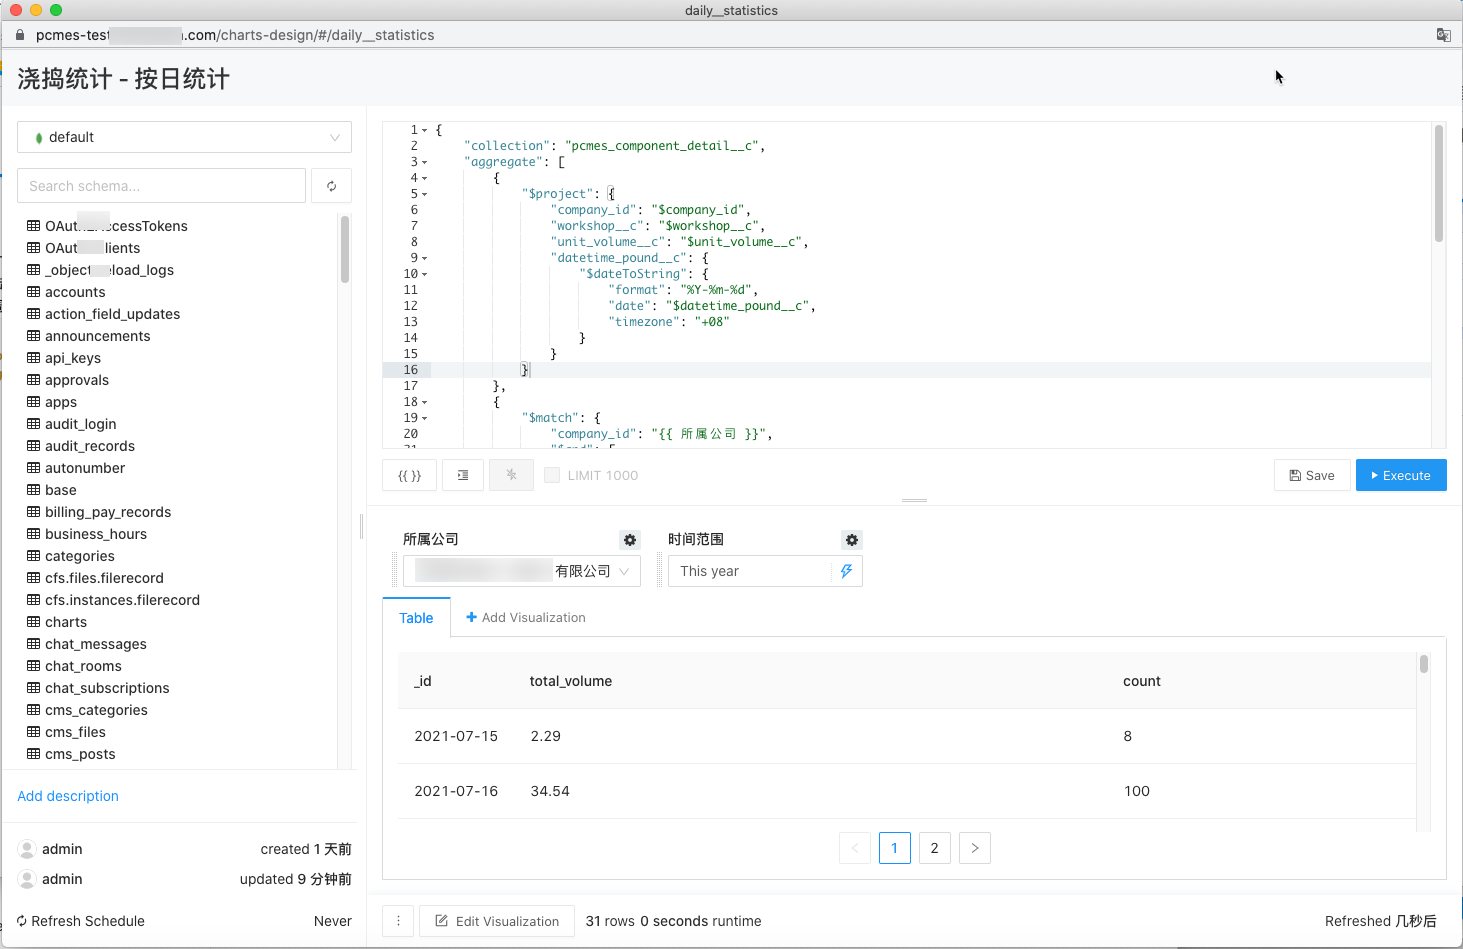Collapse code fold arrow on line 10
Screen dimensions: 1463x949
[425, 274]
